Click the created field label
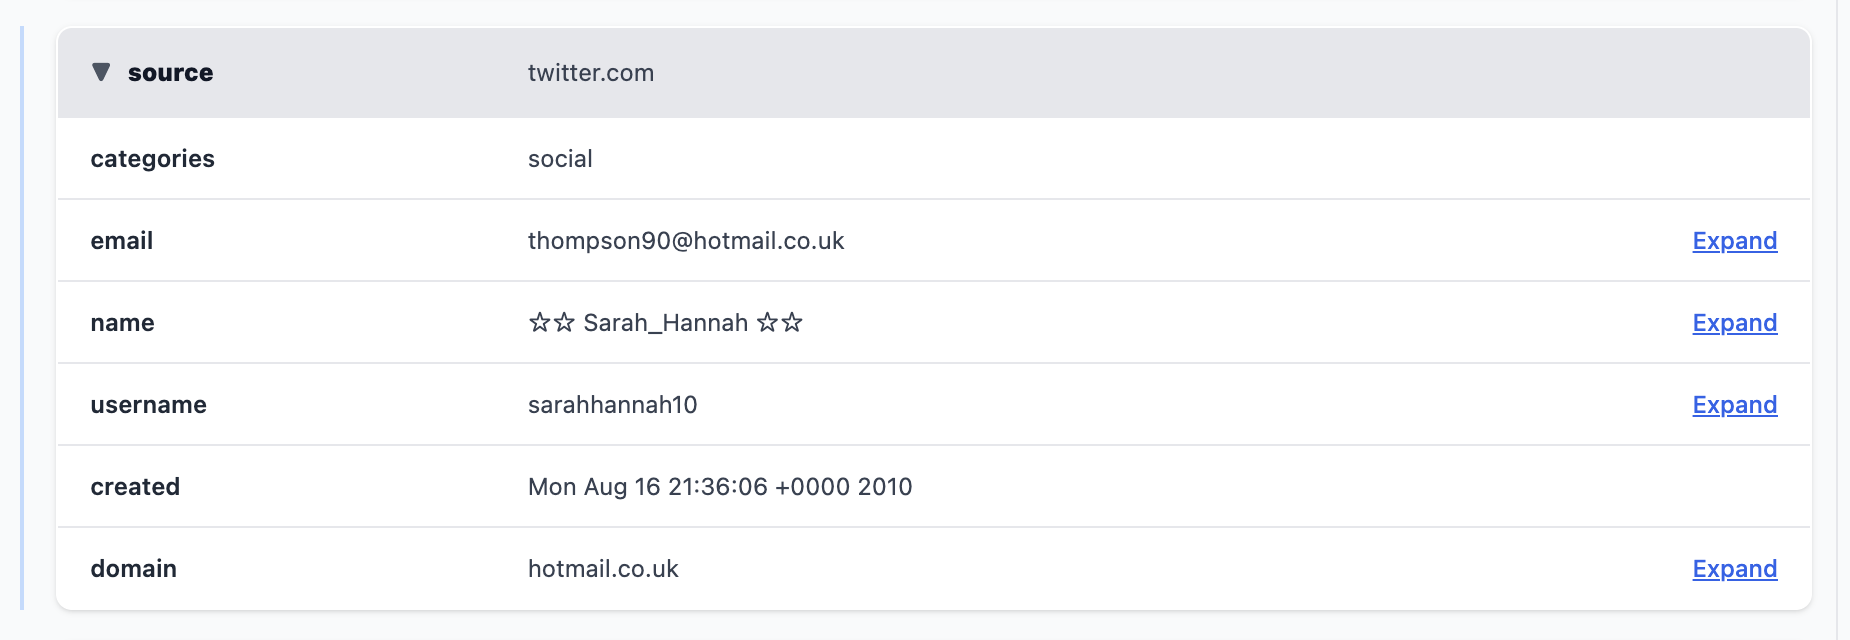1850x640 pixels. 135,487
